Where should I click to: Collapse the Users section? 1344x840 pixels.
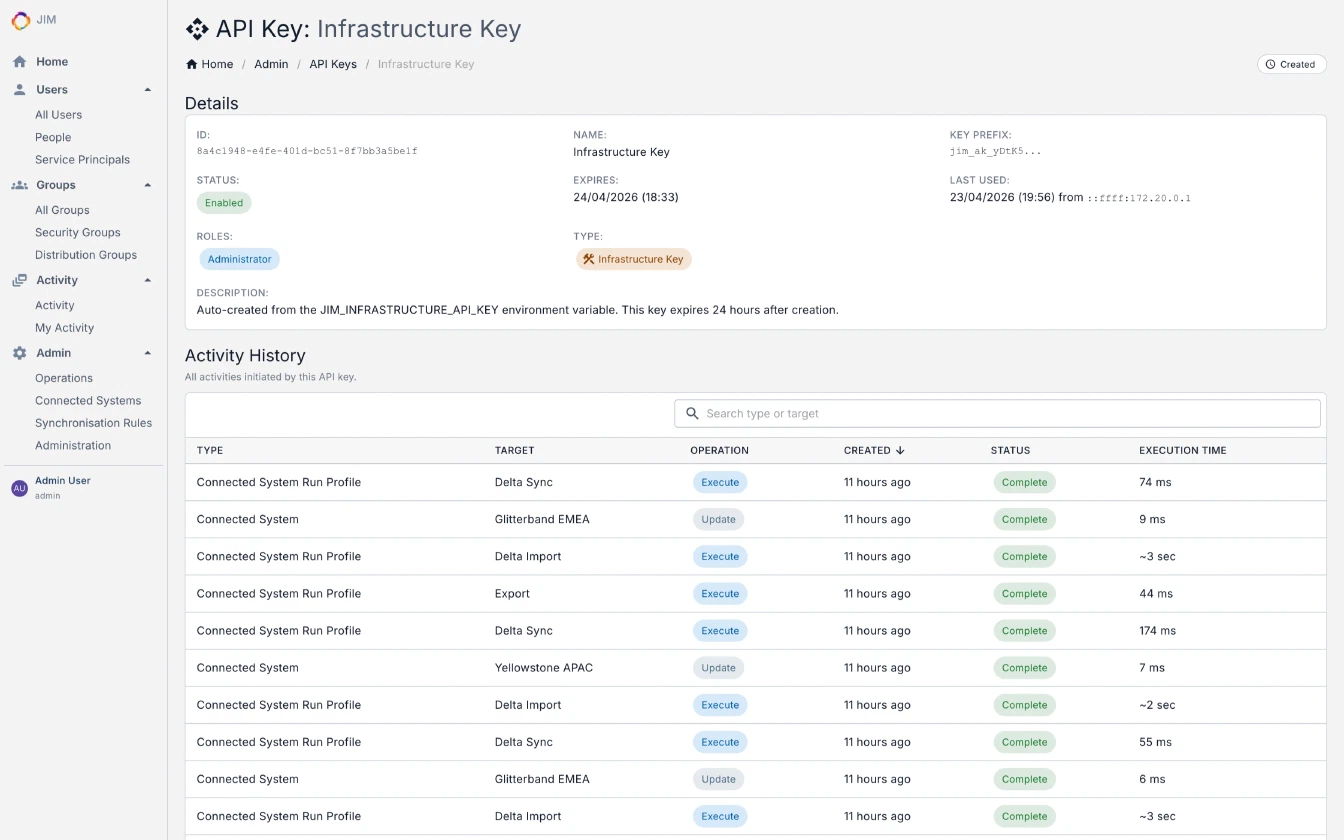148,89
